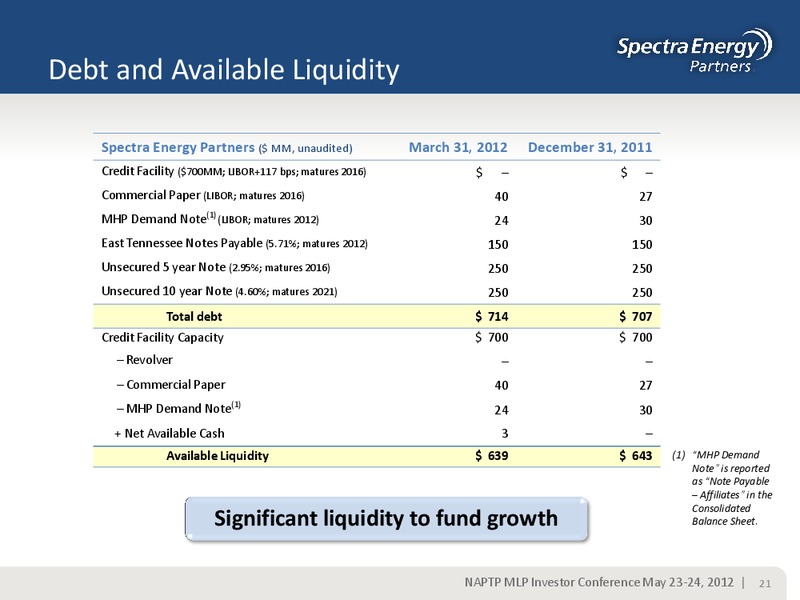The width and height of the screenshot is (800, 600).
Task: Click the 'March 31, 2012' column header
Action: 458,147
